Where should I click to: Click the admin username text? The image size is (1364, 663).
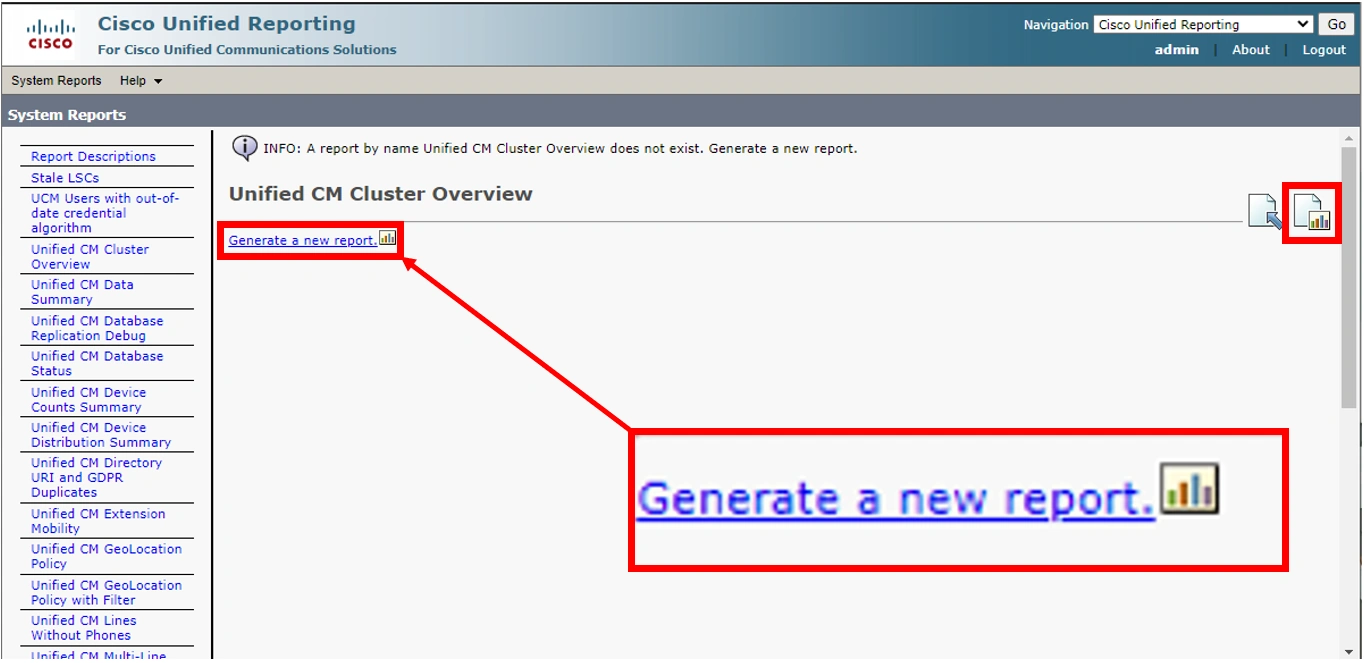coord(1176,50)
